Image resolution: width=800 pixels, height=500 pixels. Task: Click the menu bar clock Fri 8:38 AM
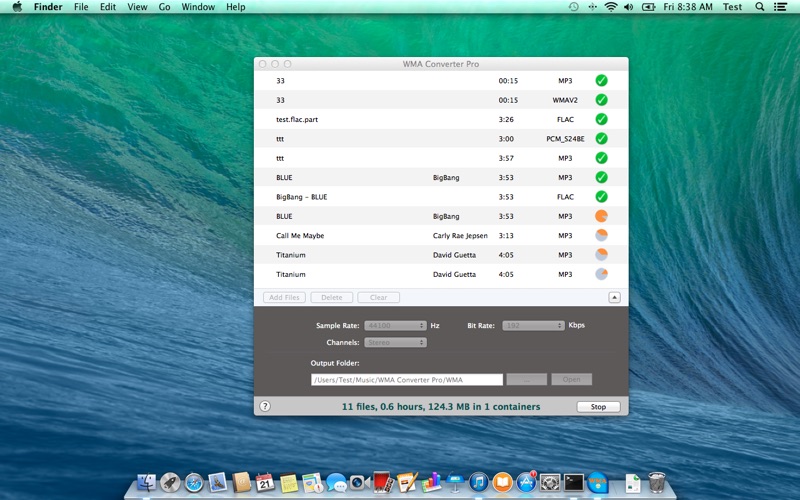(688, 7)
